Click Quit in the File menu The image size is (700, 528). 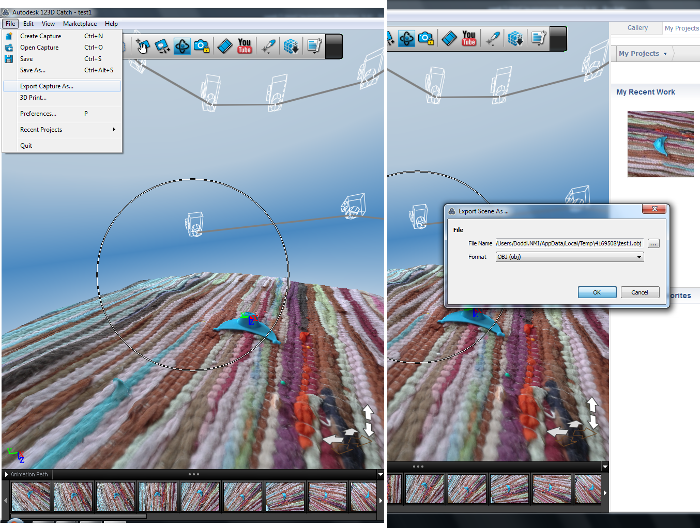click(x=62, y=146)
